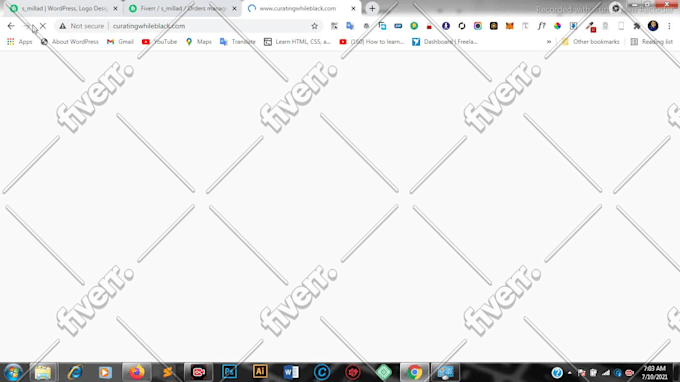Open File Explorer from the taskbar

42,372
